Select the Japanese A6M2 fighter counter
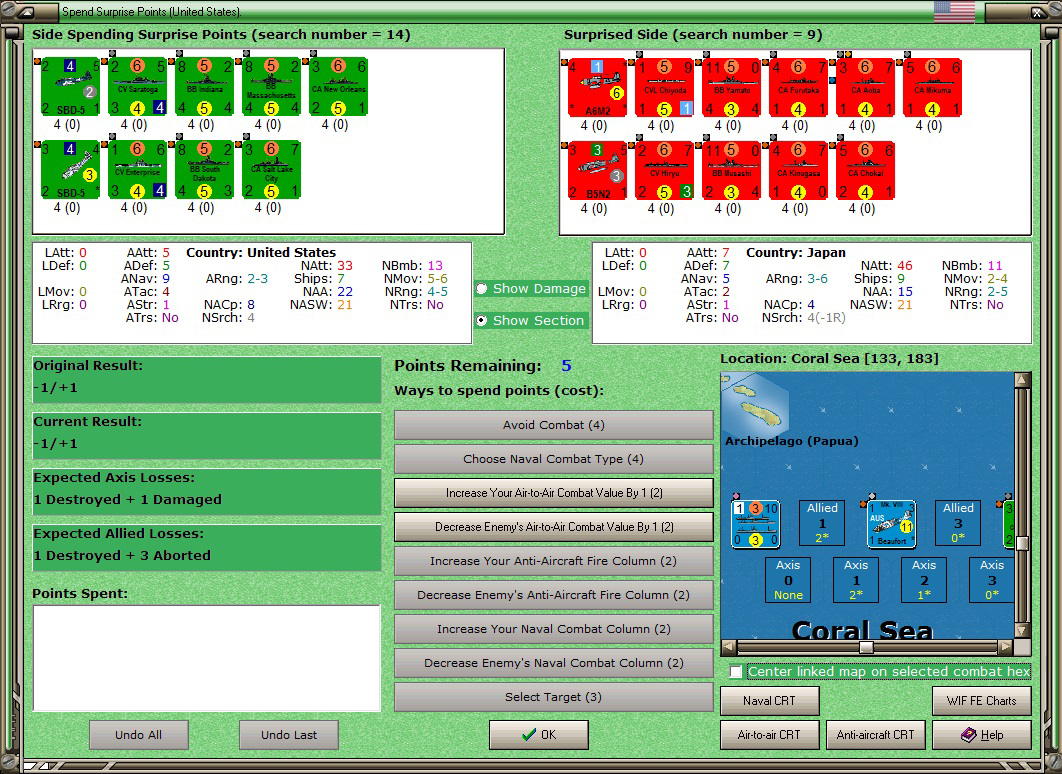 coord(597,87)
